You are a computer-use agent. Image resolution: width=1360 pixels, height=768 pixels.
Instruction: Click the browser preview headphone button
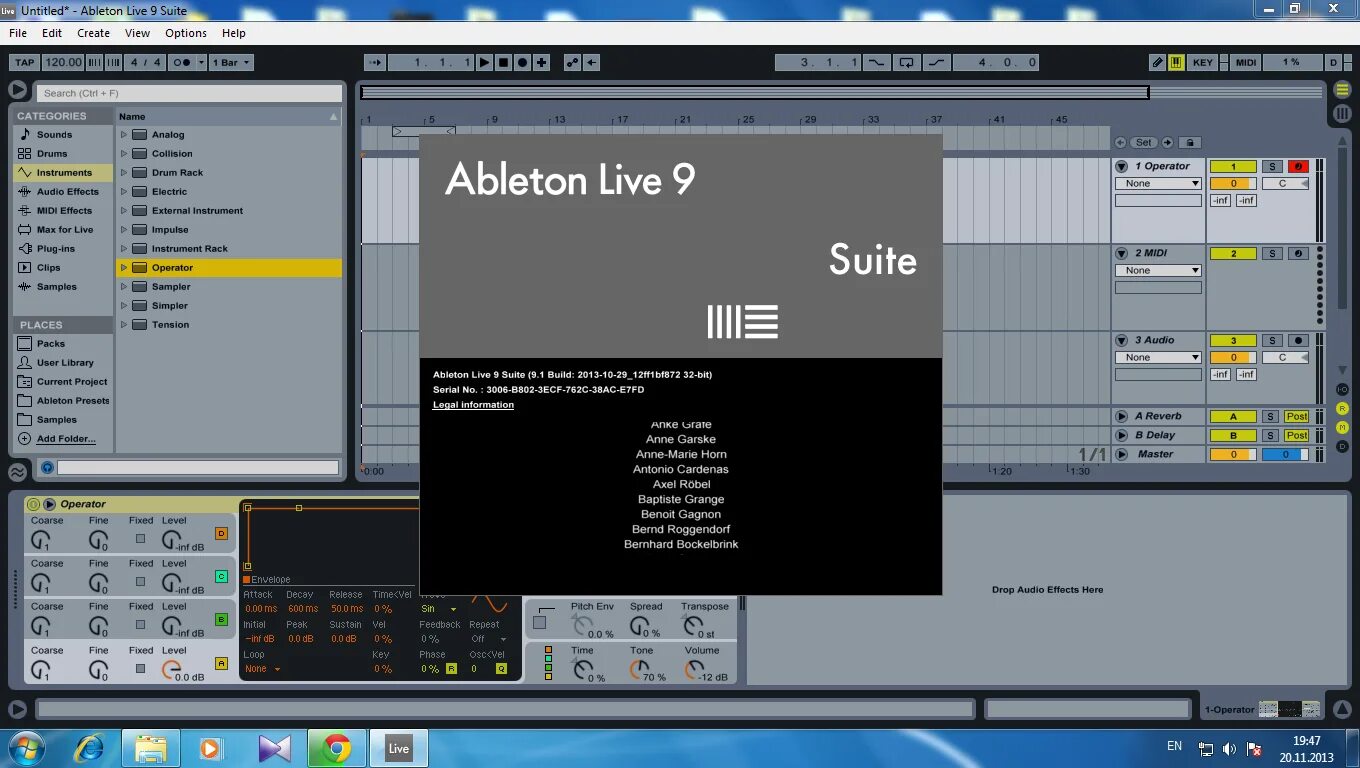coord(46,467)
